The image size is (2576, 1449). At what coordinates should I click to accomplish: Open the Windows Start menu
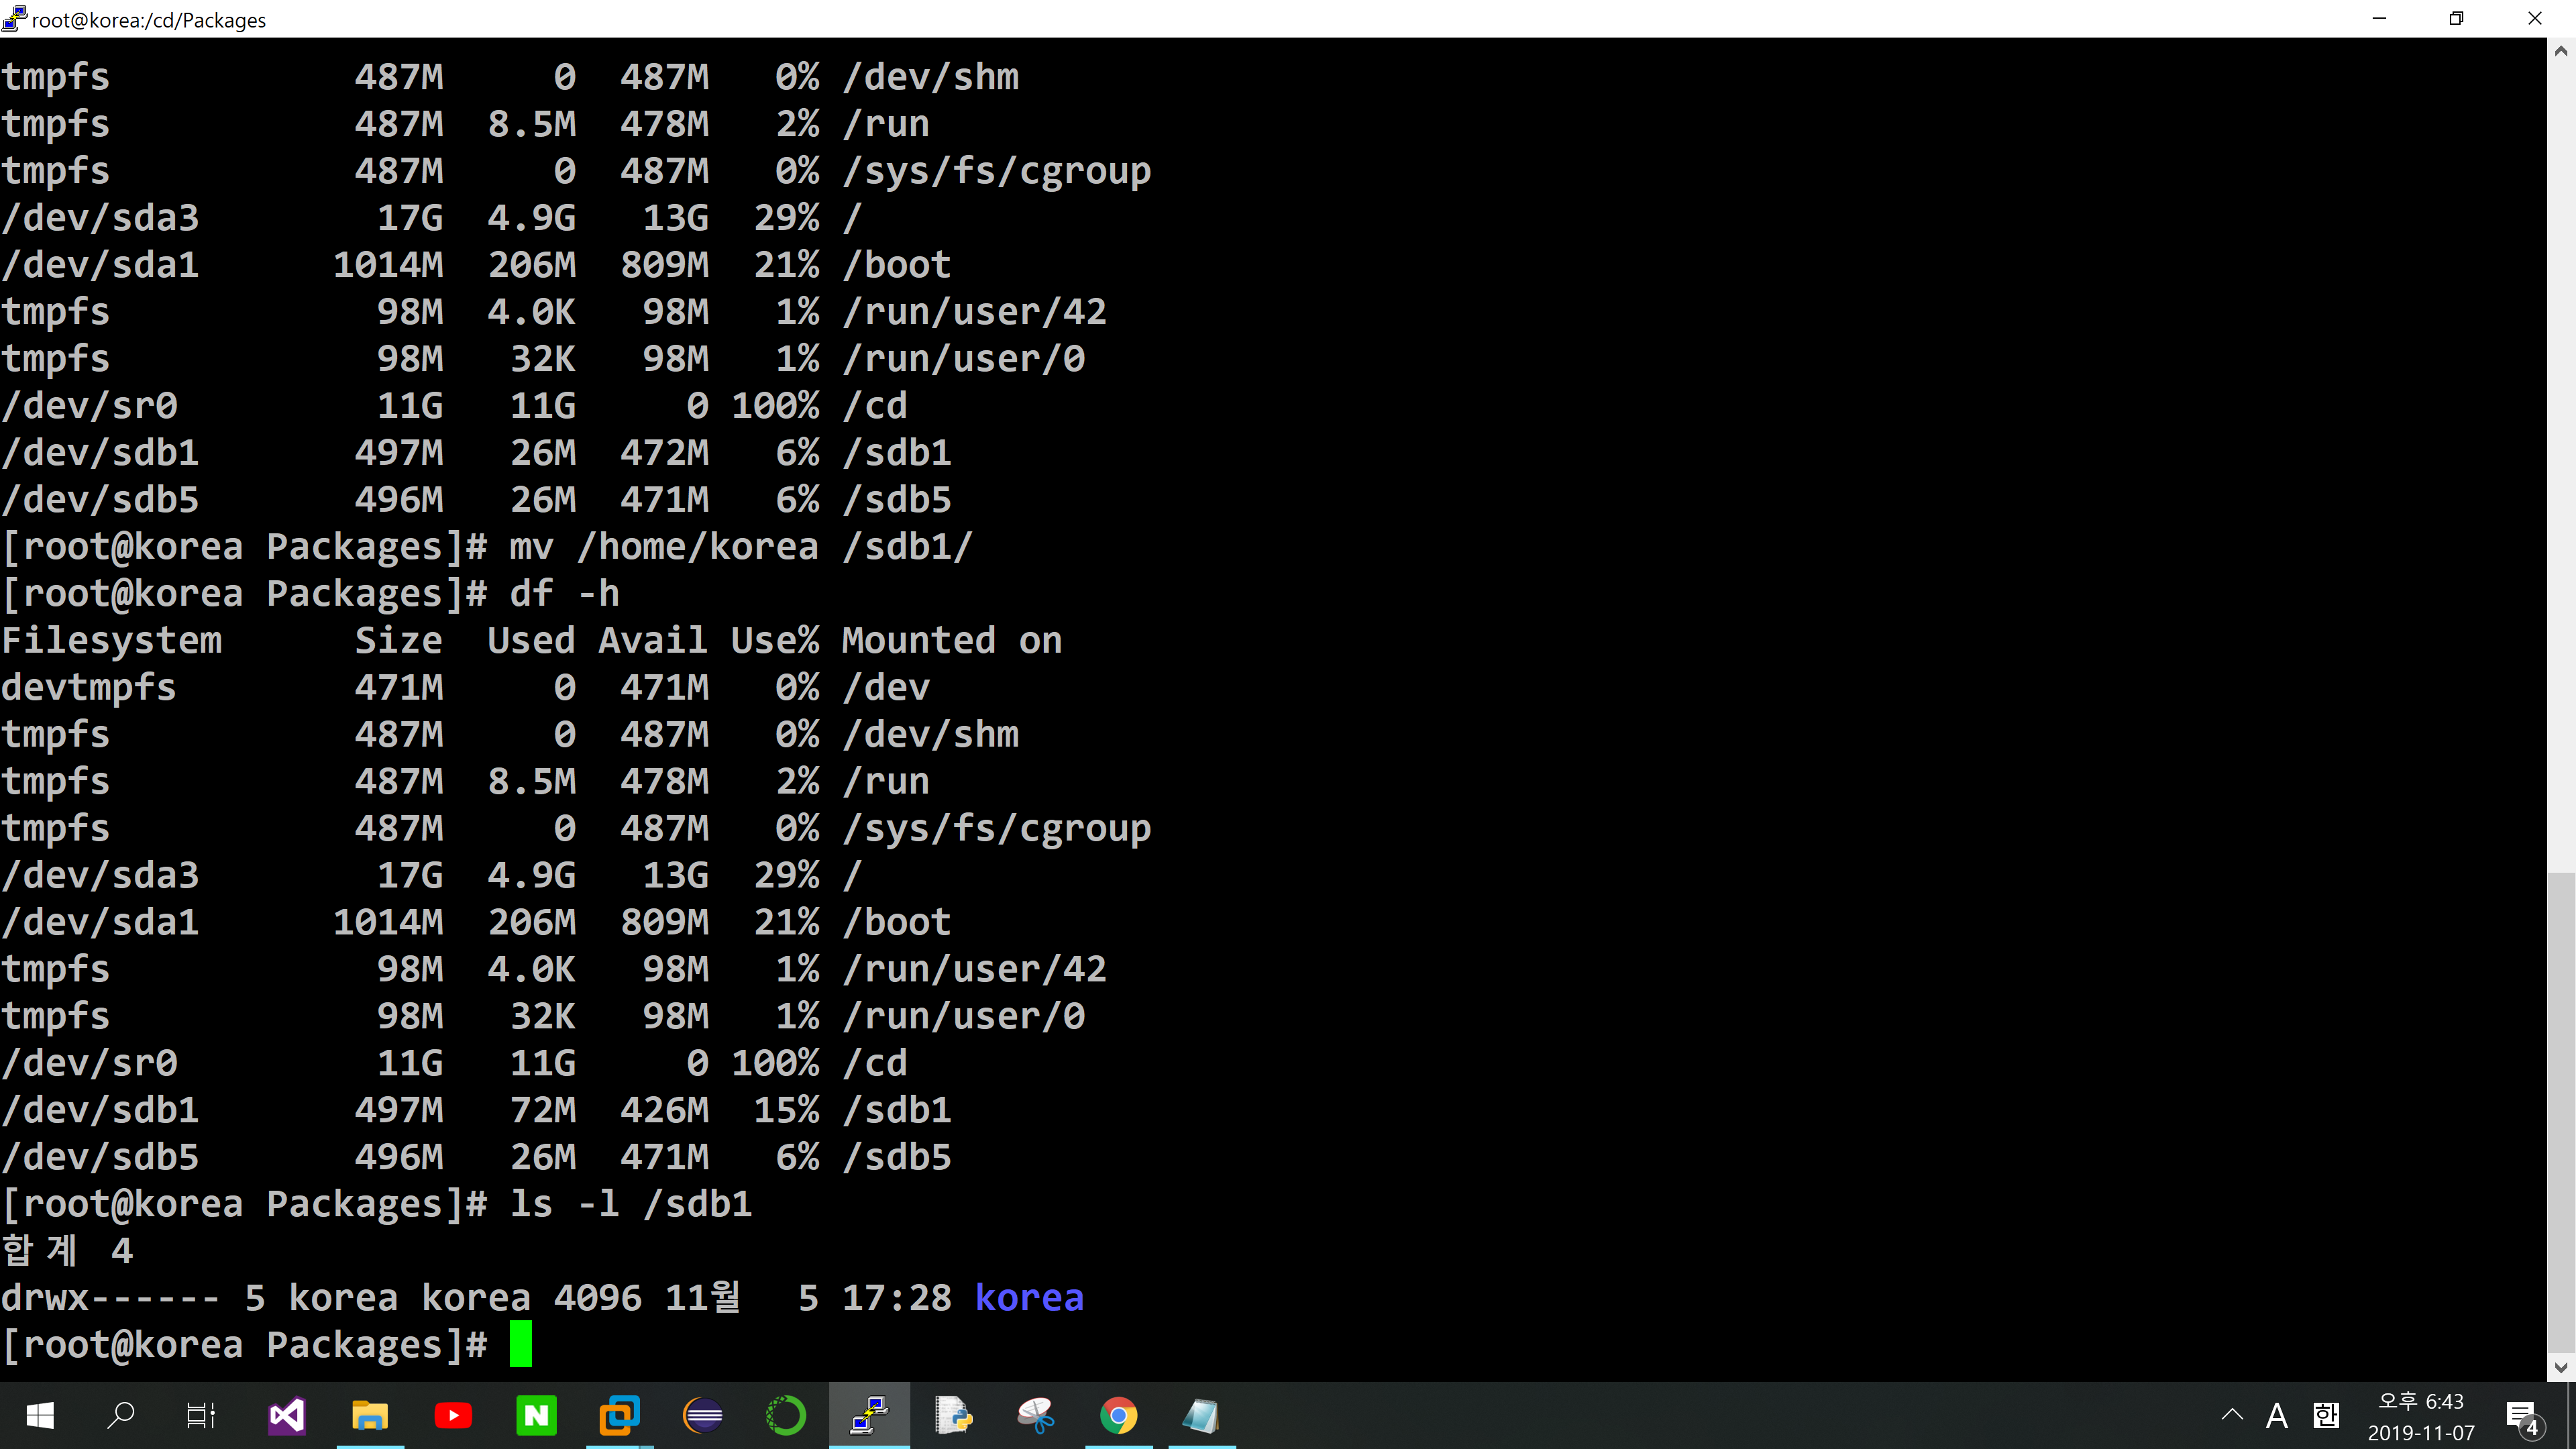tap(40, 1415)
